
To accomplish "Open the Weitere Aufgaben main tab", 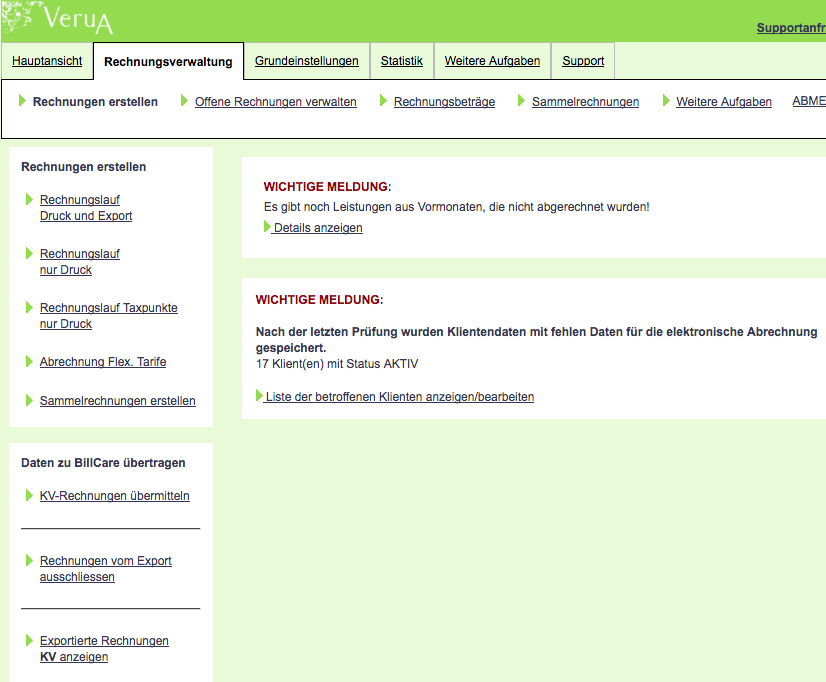I will click(x=492, y=61).
